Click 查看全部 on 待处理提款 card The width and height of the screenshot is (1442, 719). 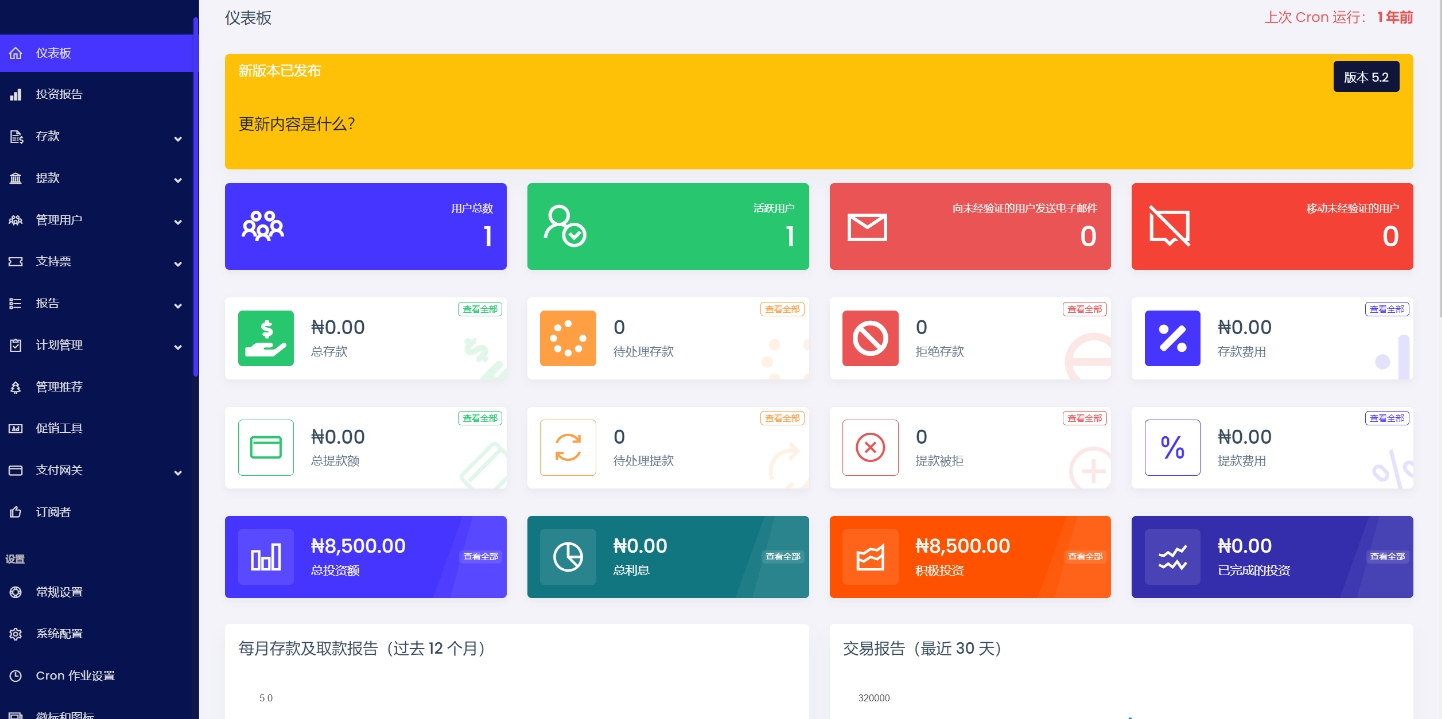pyautogui.click(x=782, y=418)
